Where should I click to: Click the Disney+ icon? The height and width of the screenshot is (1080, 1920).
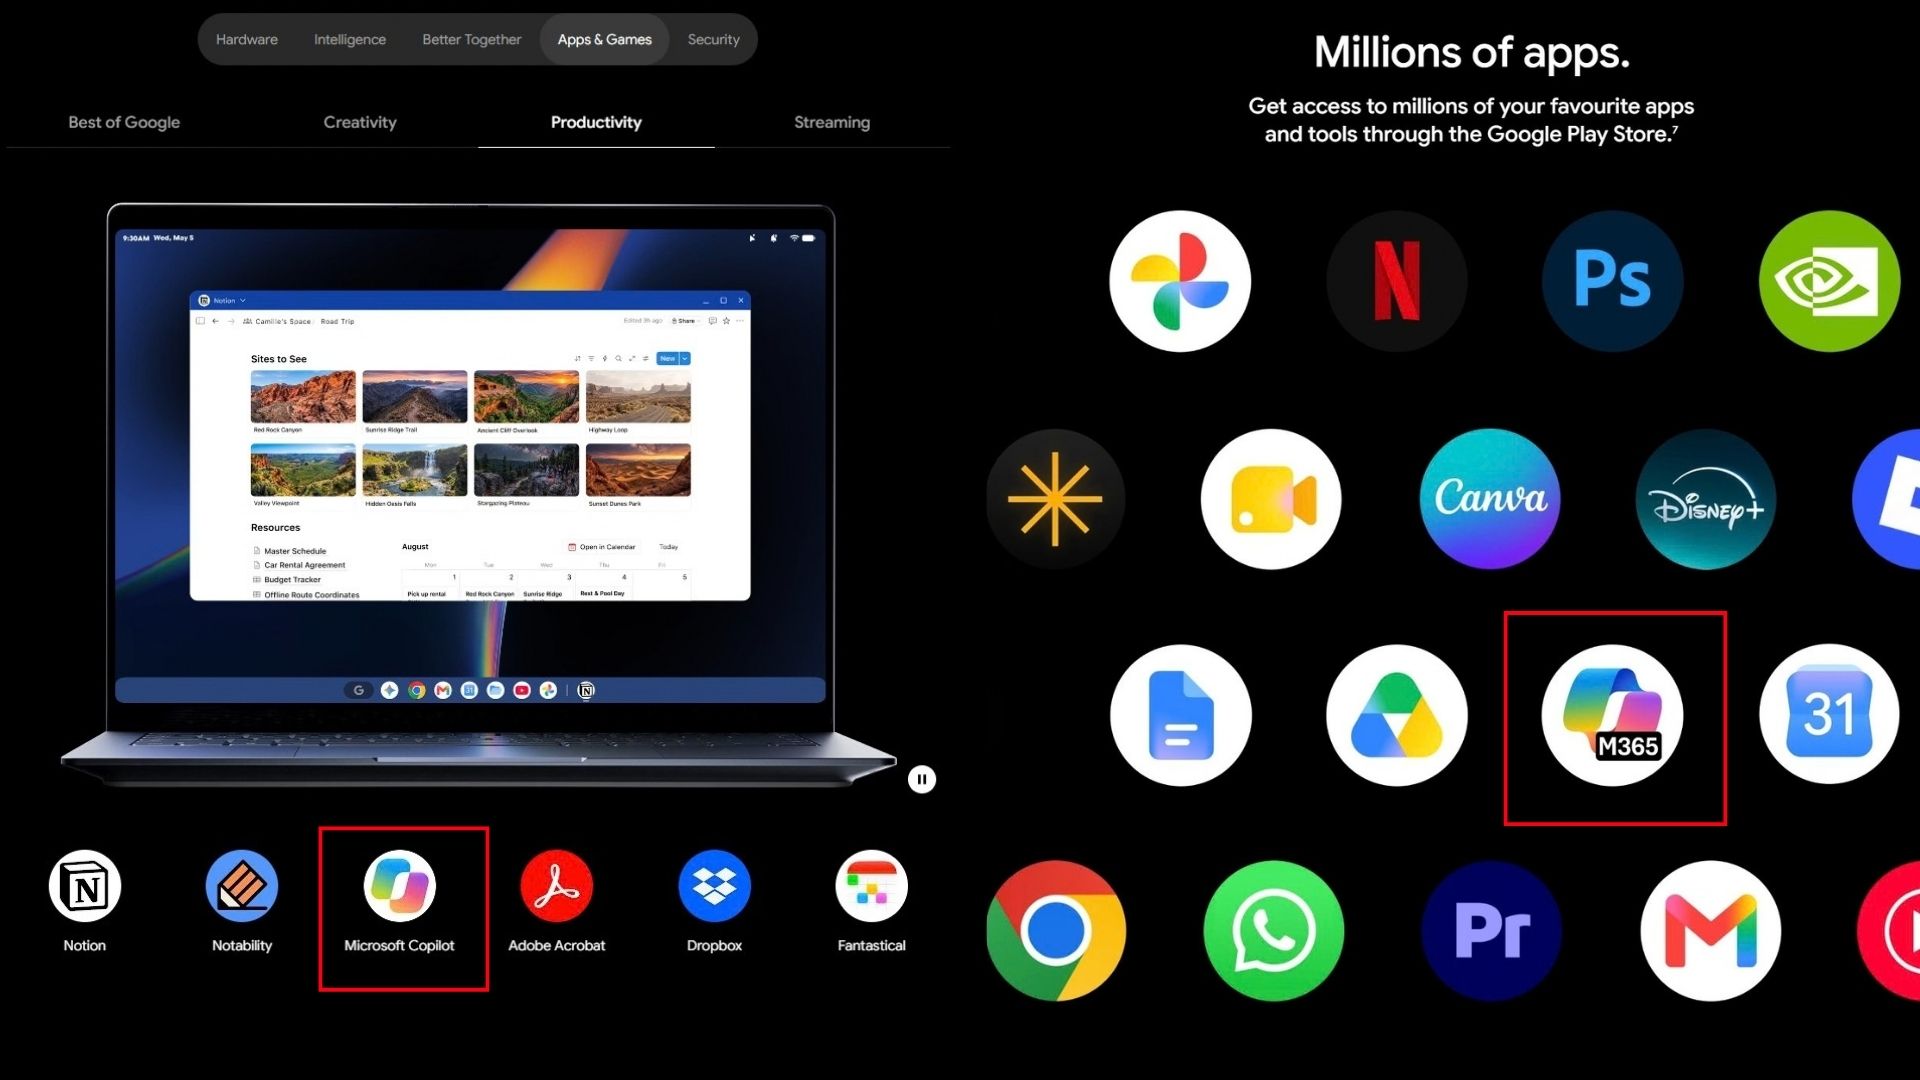(1706, 499)
